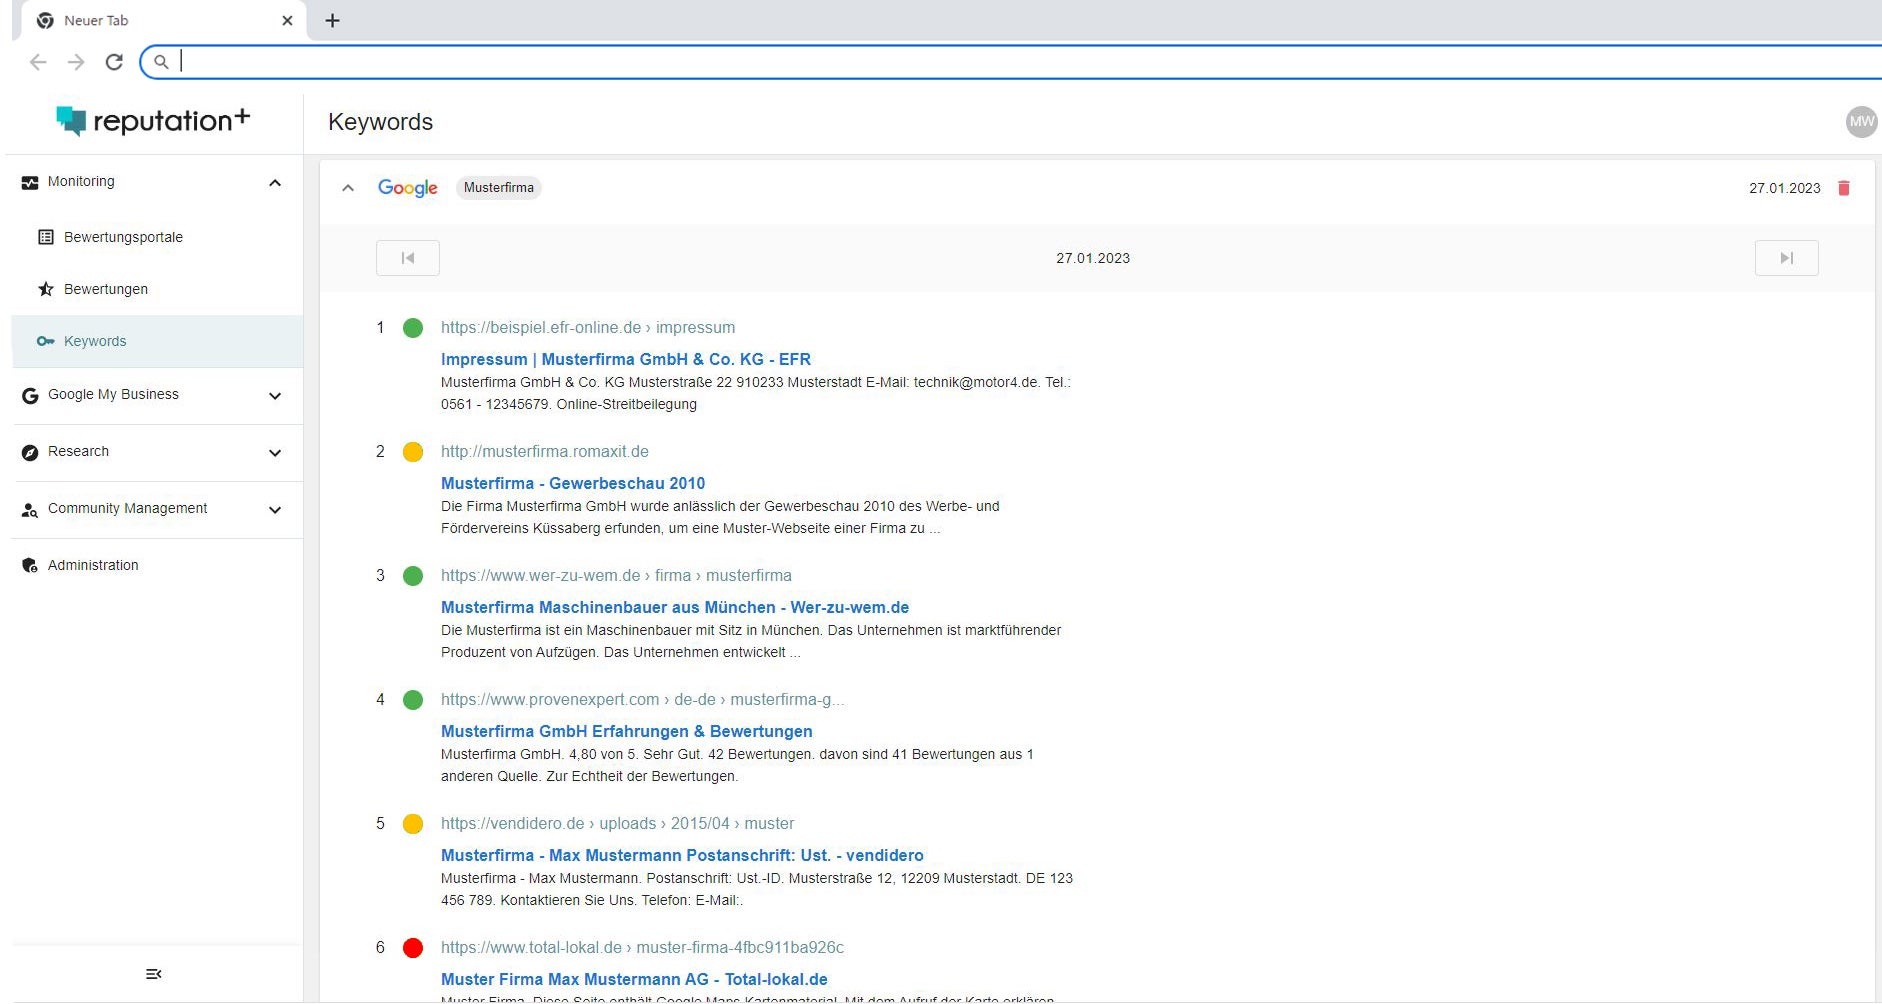Open Impressum | Musterfirma GmbH & Co. KG link
Screen dimensions: 1882x1004
[x=626, y=359]
